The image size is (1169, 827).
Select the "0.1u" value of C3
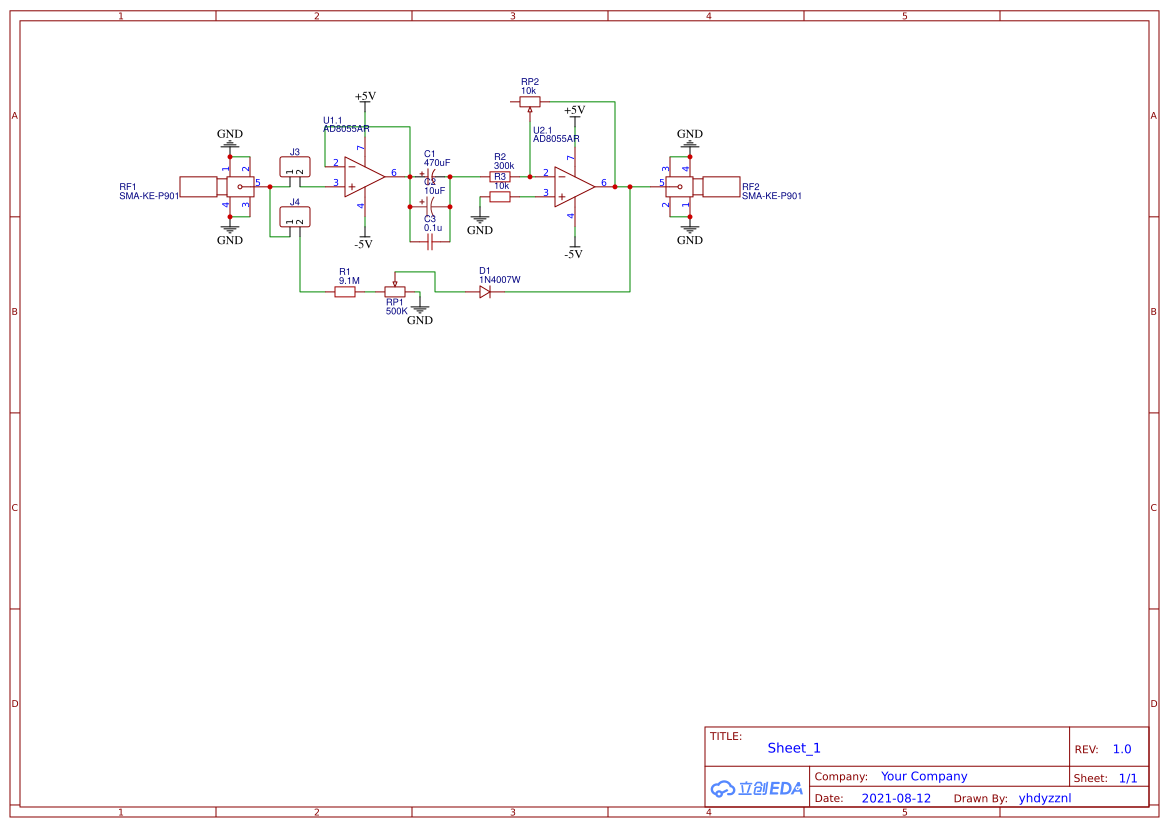[x=433, y=228]
